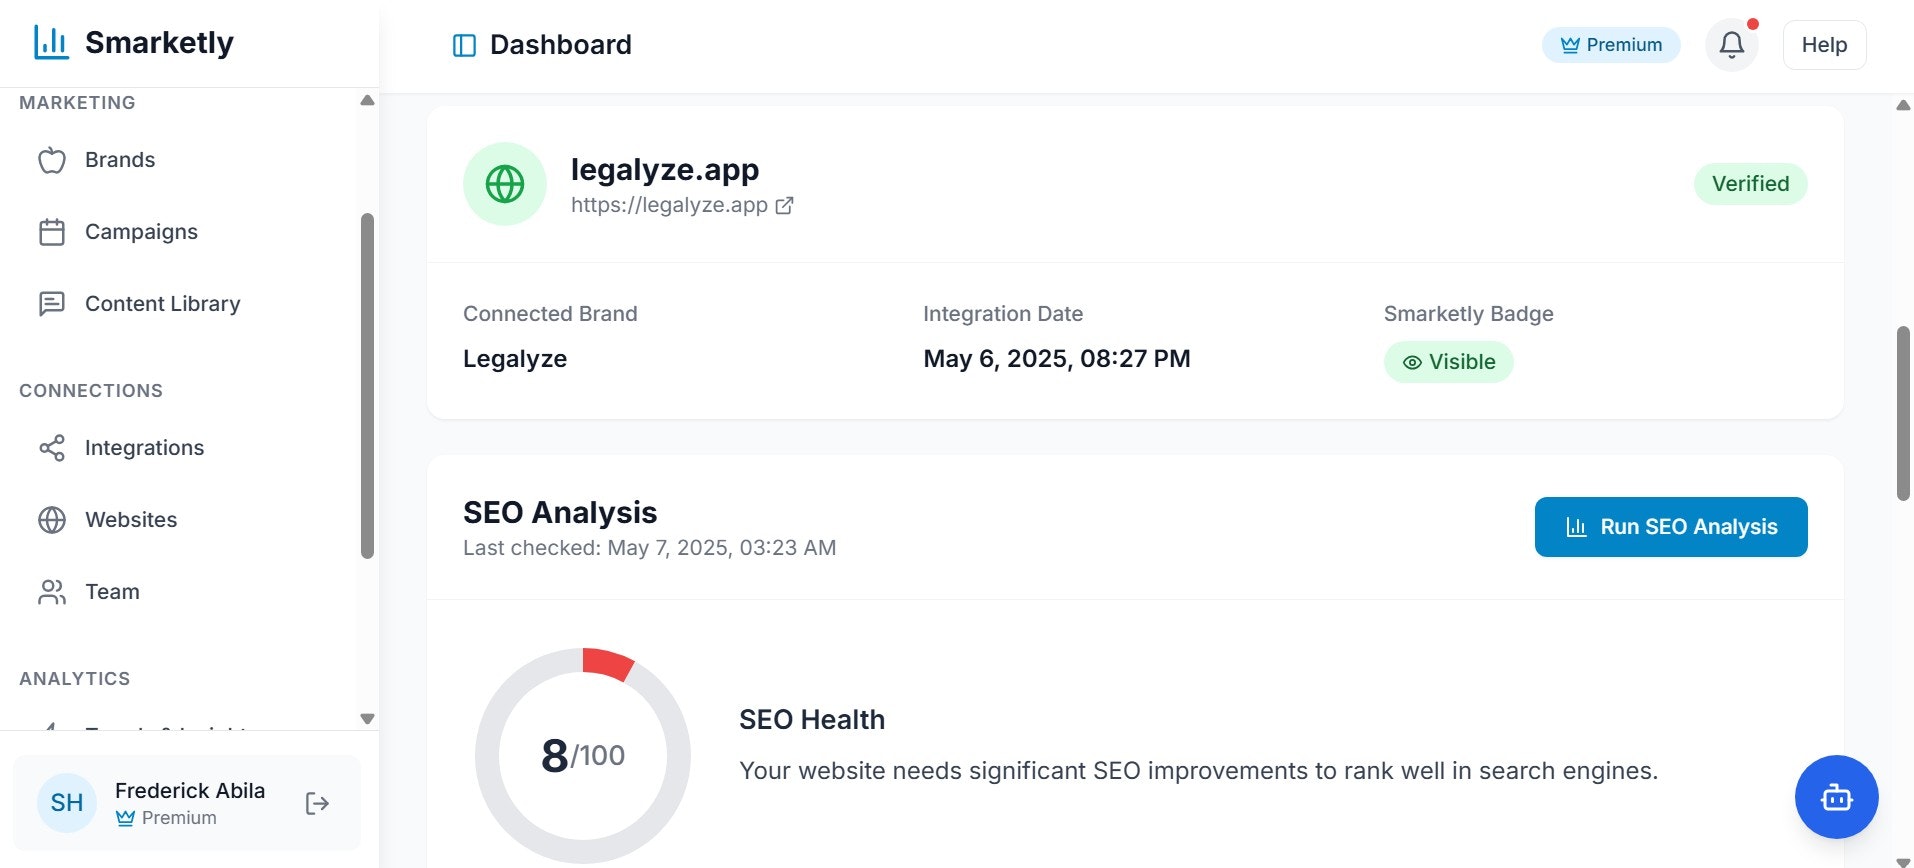Viewport: 1914px width, 868px height.
Task: Click the legalyze.app site heading
Action: [665, 170]
